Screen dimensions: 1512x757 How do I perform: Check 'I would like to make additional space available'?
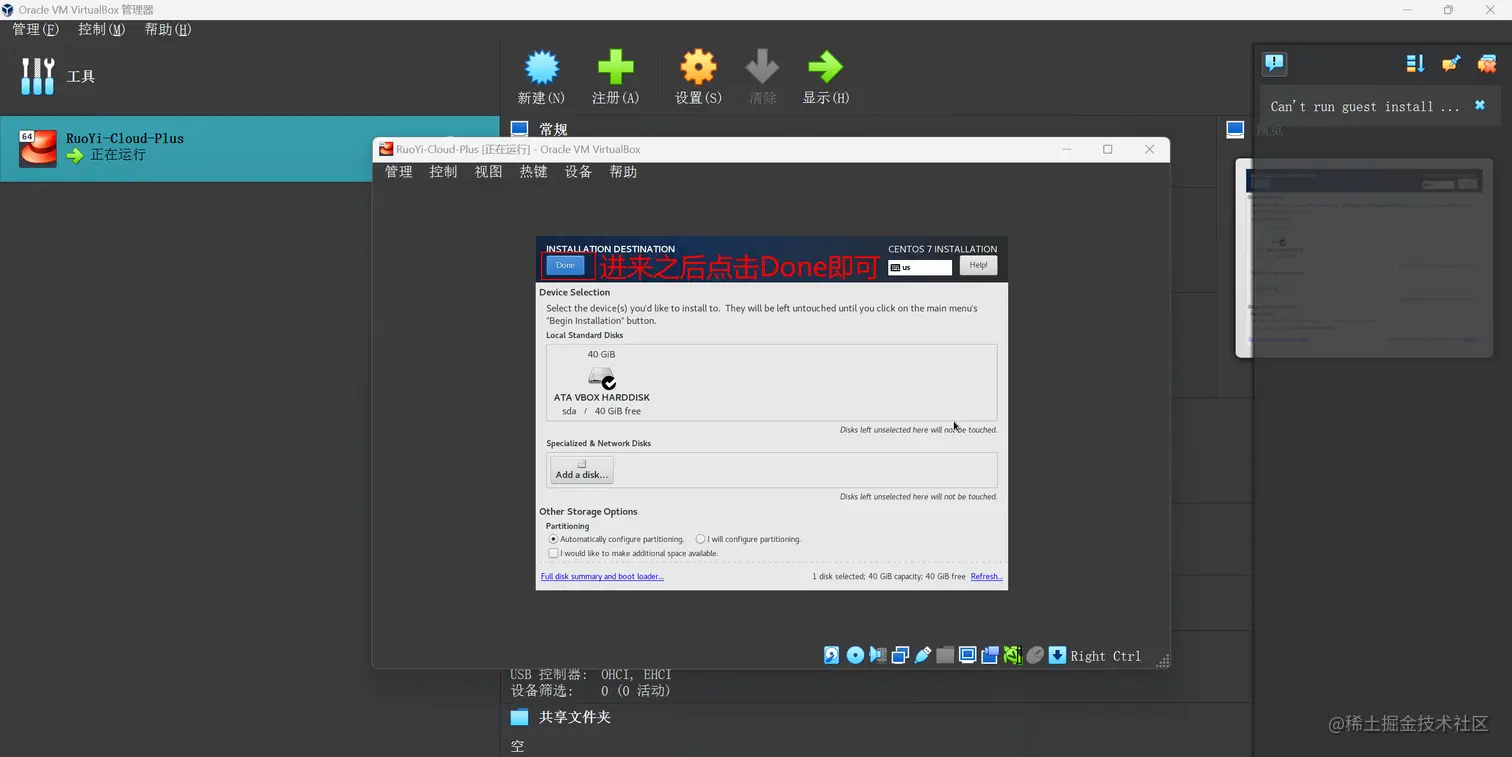(553, 553)
